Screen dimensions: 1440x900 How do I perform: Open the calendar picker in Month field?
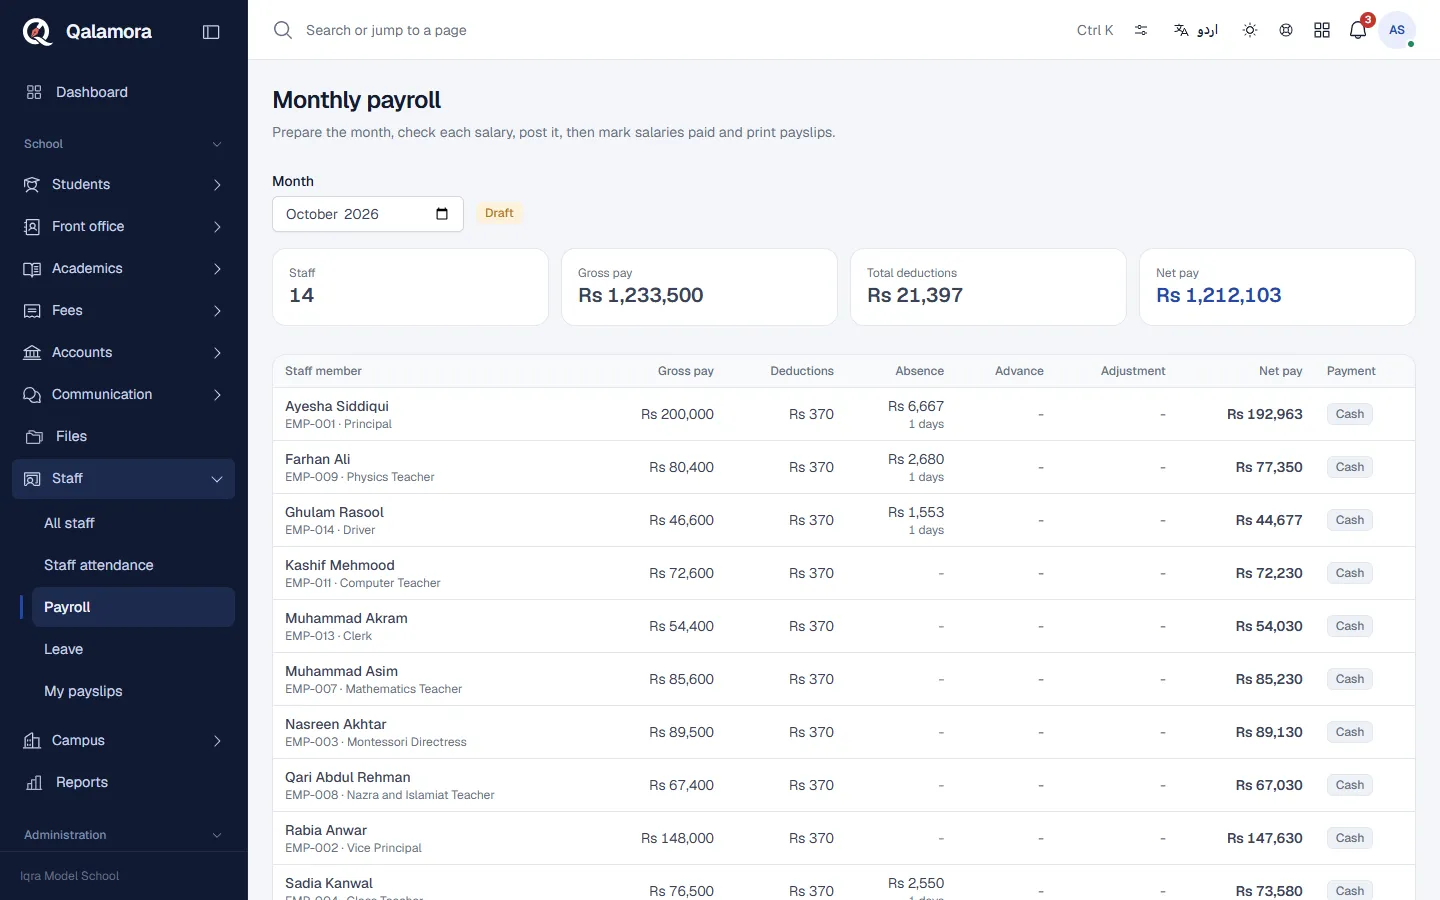(x=442, y=214)
